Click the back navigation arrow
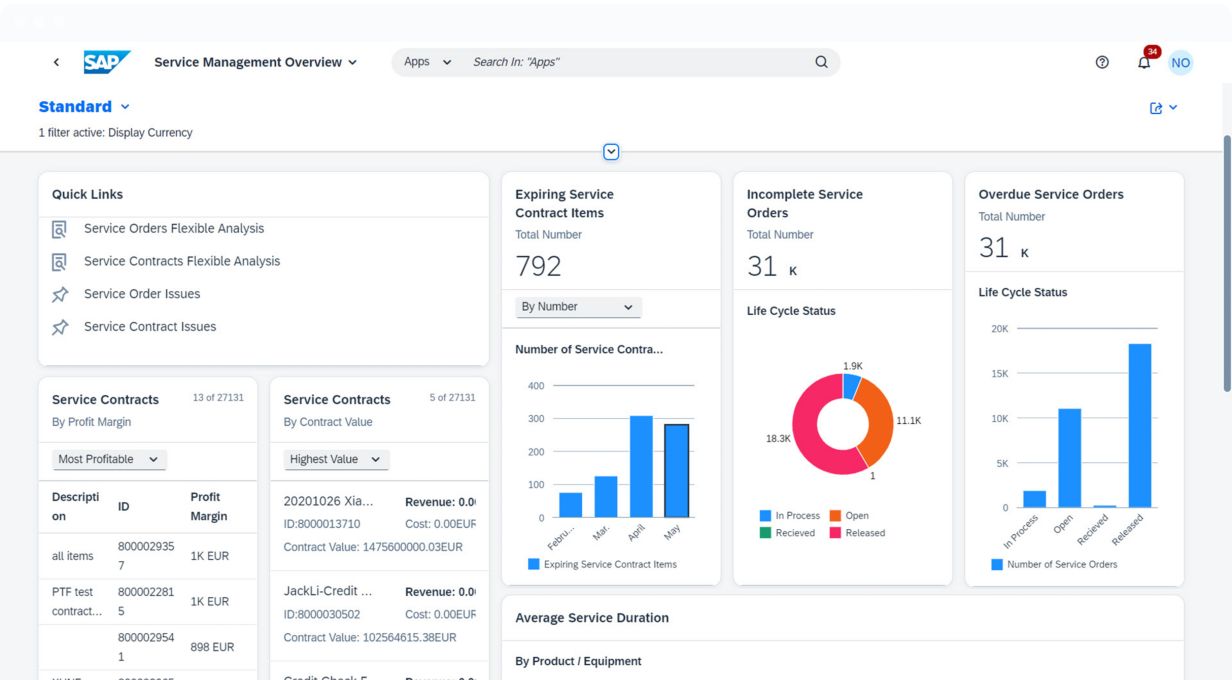The image size is (1232, 680). tap(56, 62)
